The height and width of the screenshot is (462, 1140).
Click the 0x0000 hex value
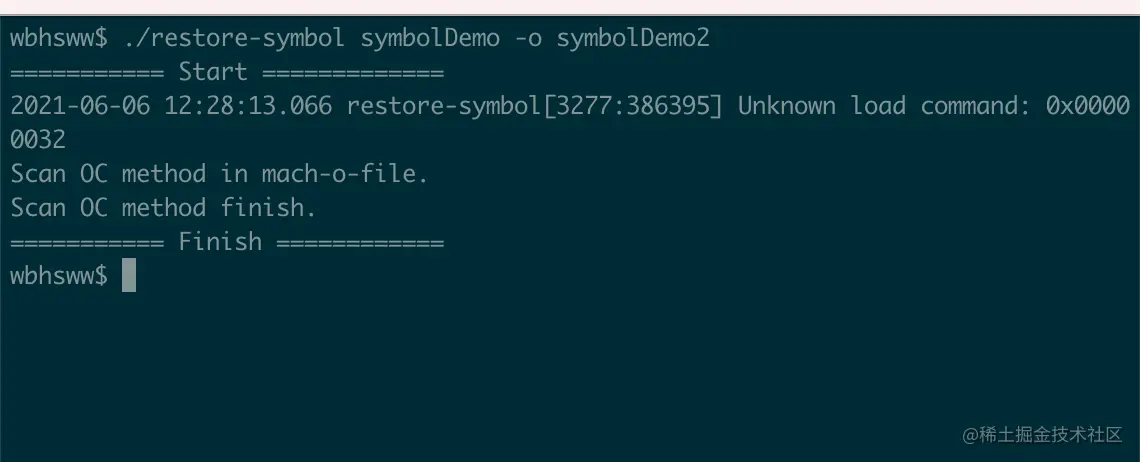[x=1088, y=106]
